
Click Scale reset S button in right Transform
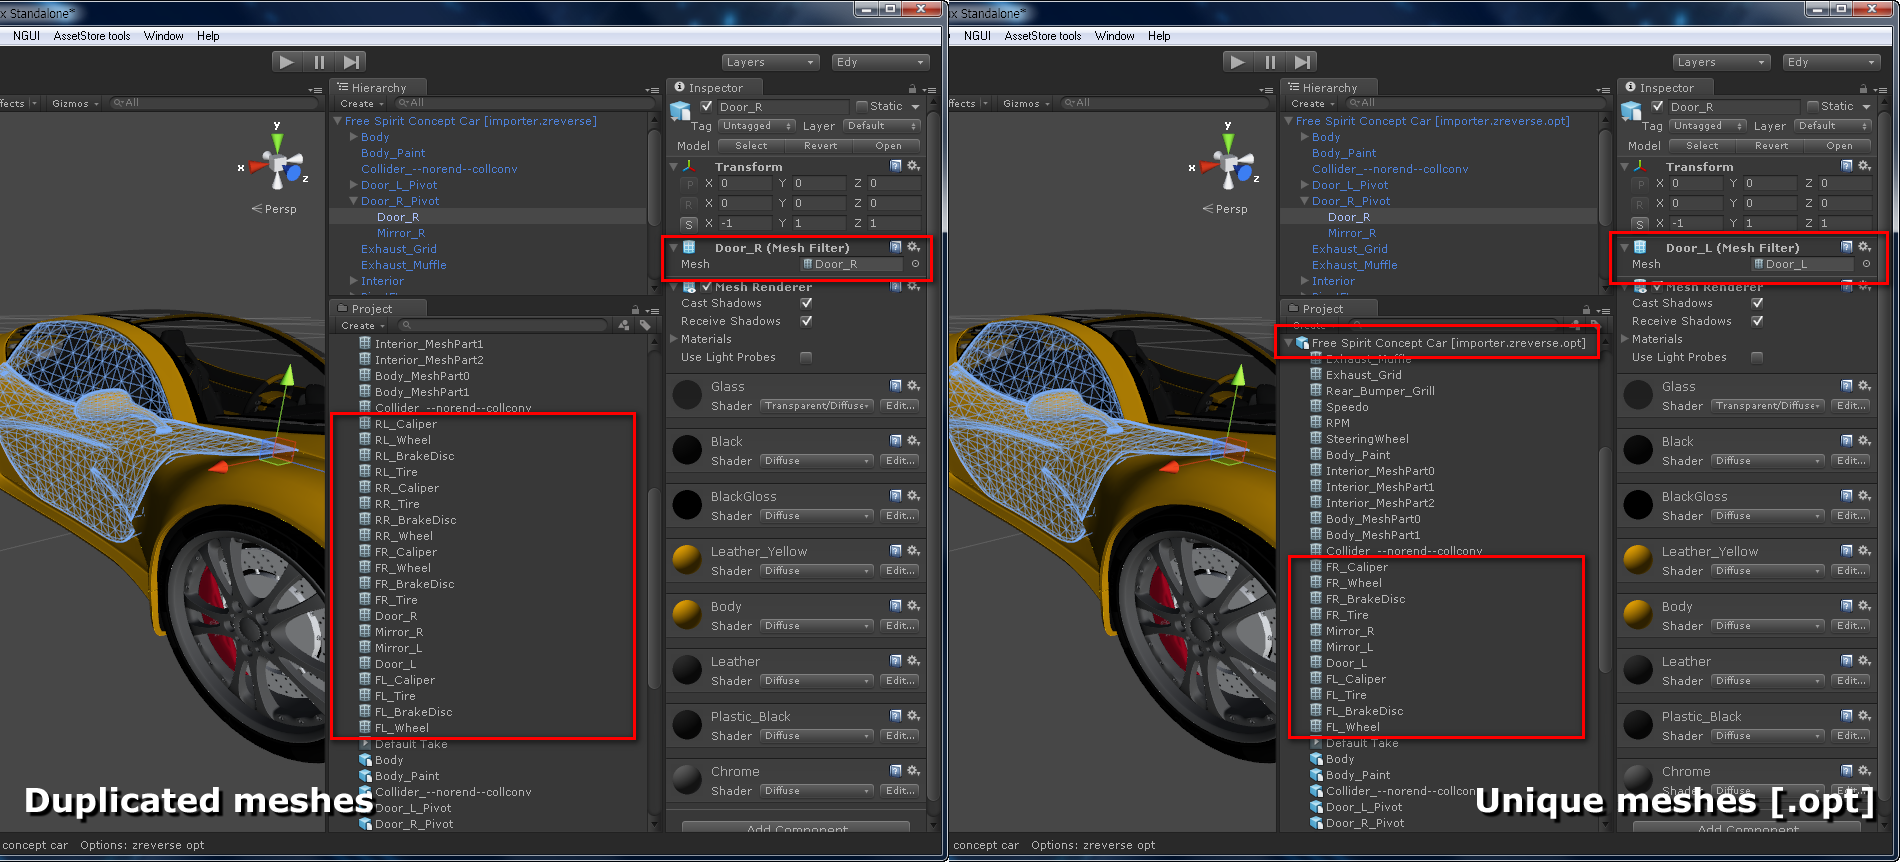click(x=1640, y=224)
